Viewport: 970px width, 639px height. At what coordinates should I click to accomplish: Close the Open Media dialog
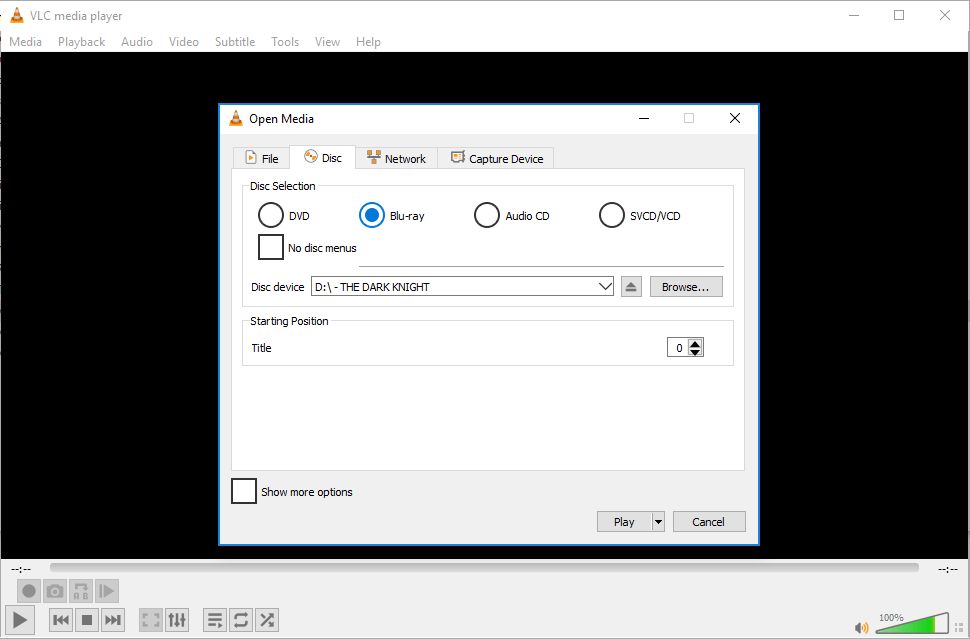(x=735, y=118)
